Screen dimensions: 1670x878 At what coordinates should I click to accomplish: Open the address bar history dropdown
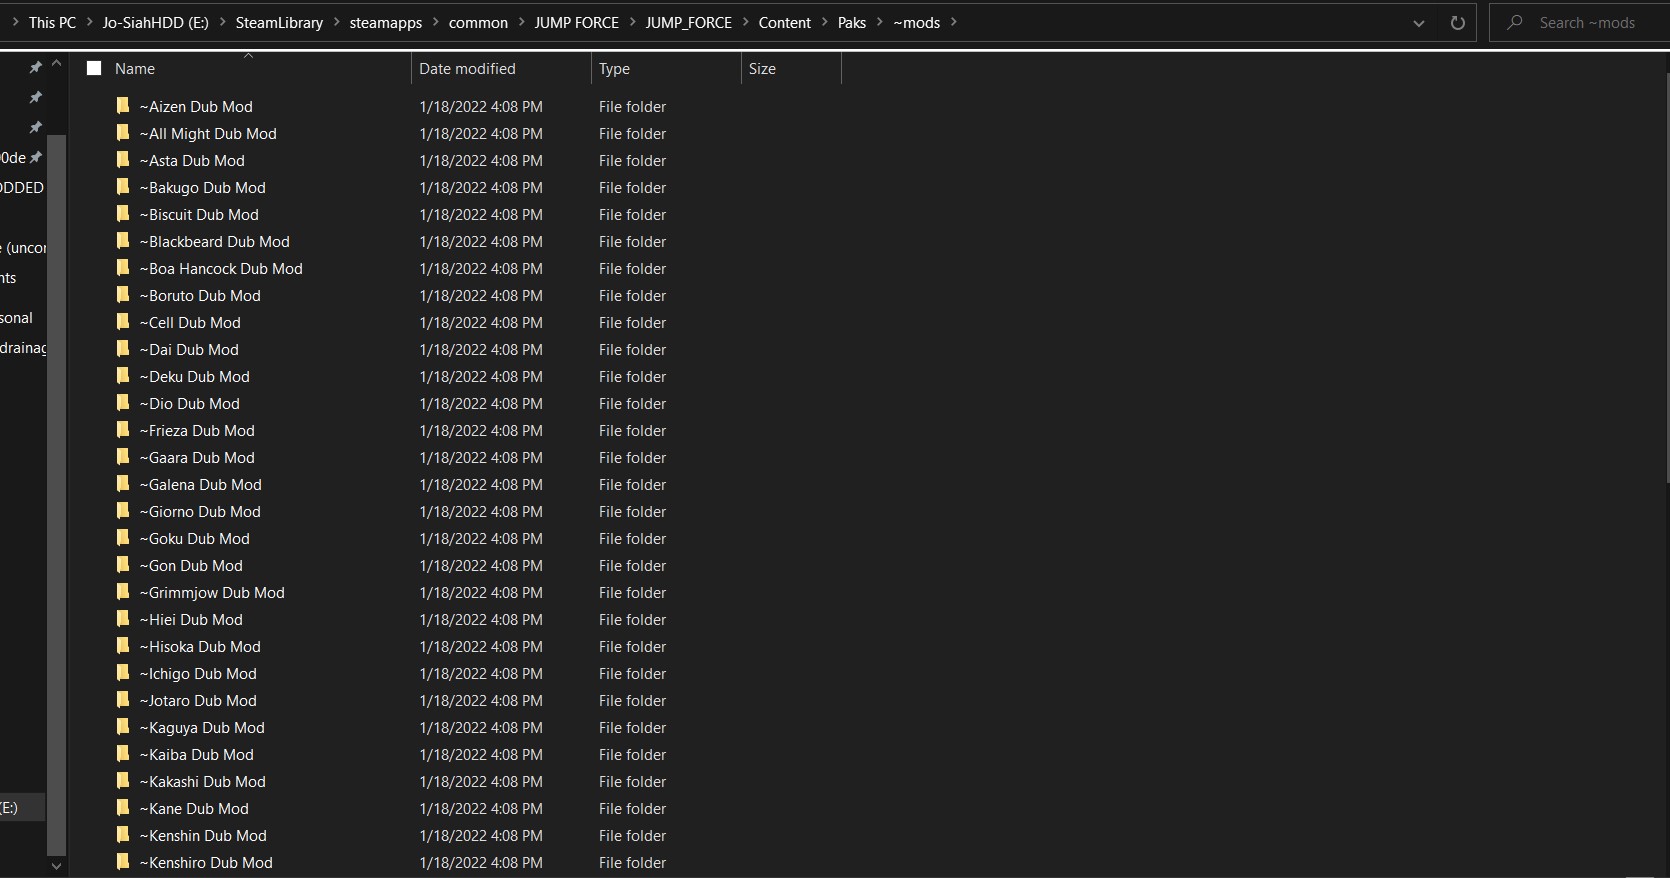1418,23
